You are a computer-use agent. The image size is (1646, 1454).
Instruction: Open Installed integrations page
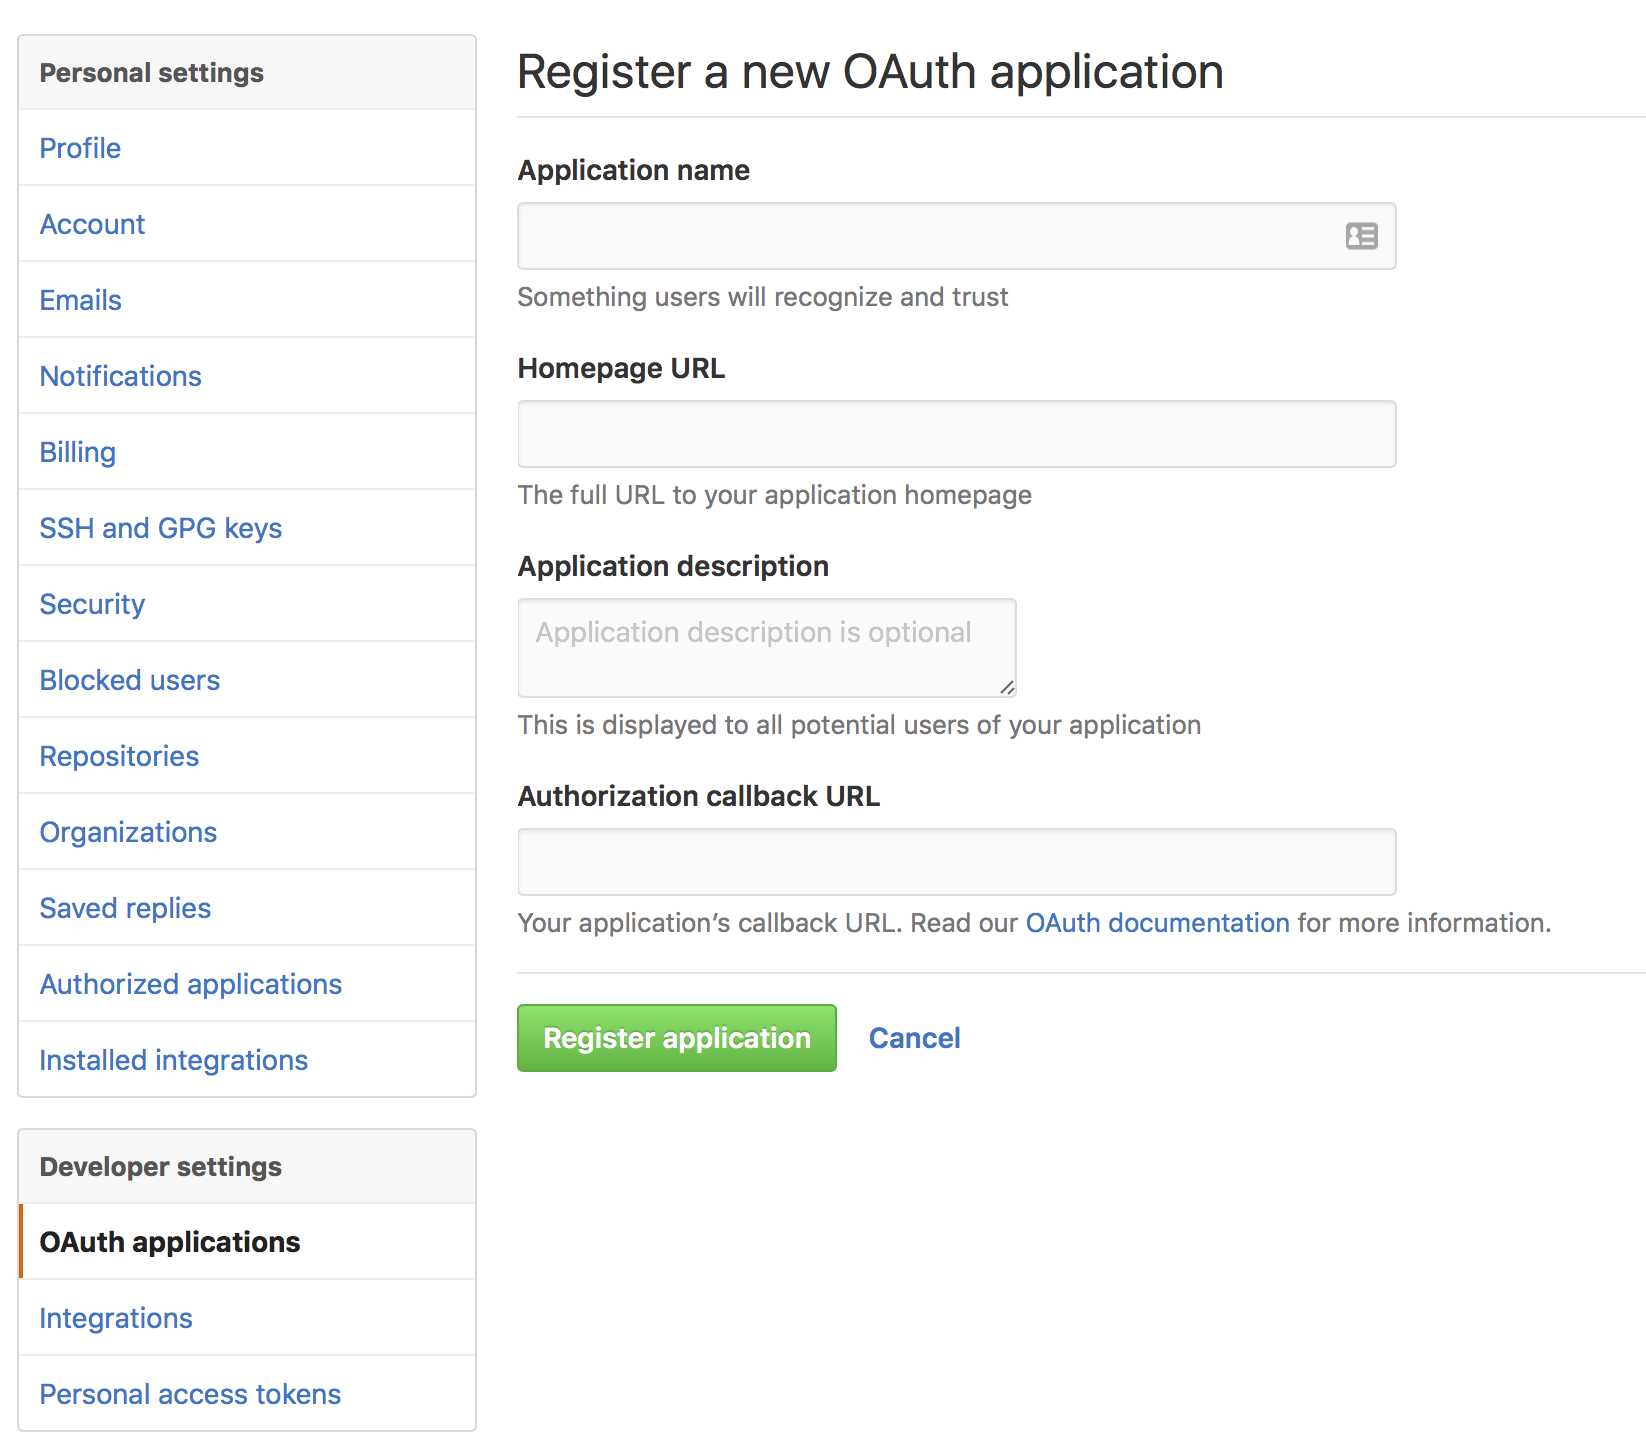click(173, 1060)
